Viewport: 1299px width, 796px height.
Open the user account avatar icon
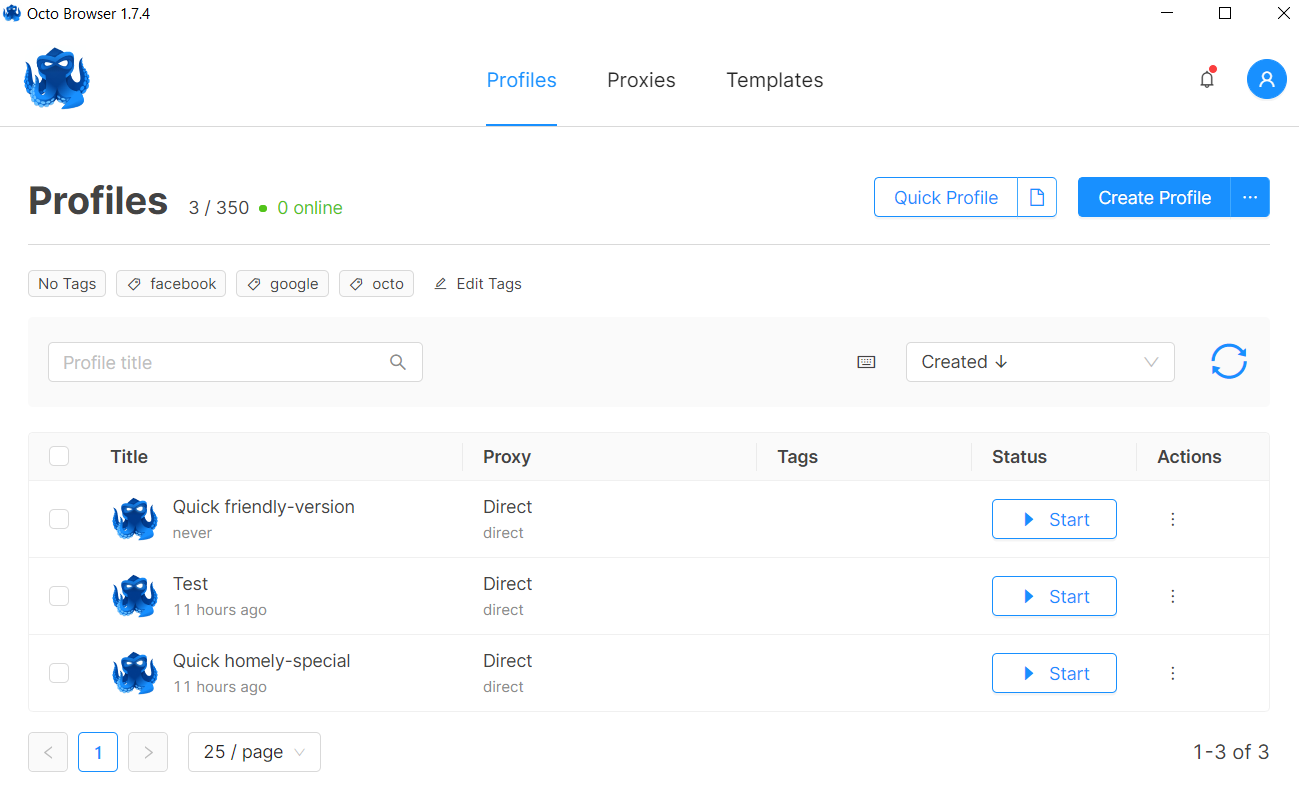[1266, 80]
